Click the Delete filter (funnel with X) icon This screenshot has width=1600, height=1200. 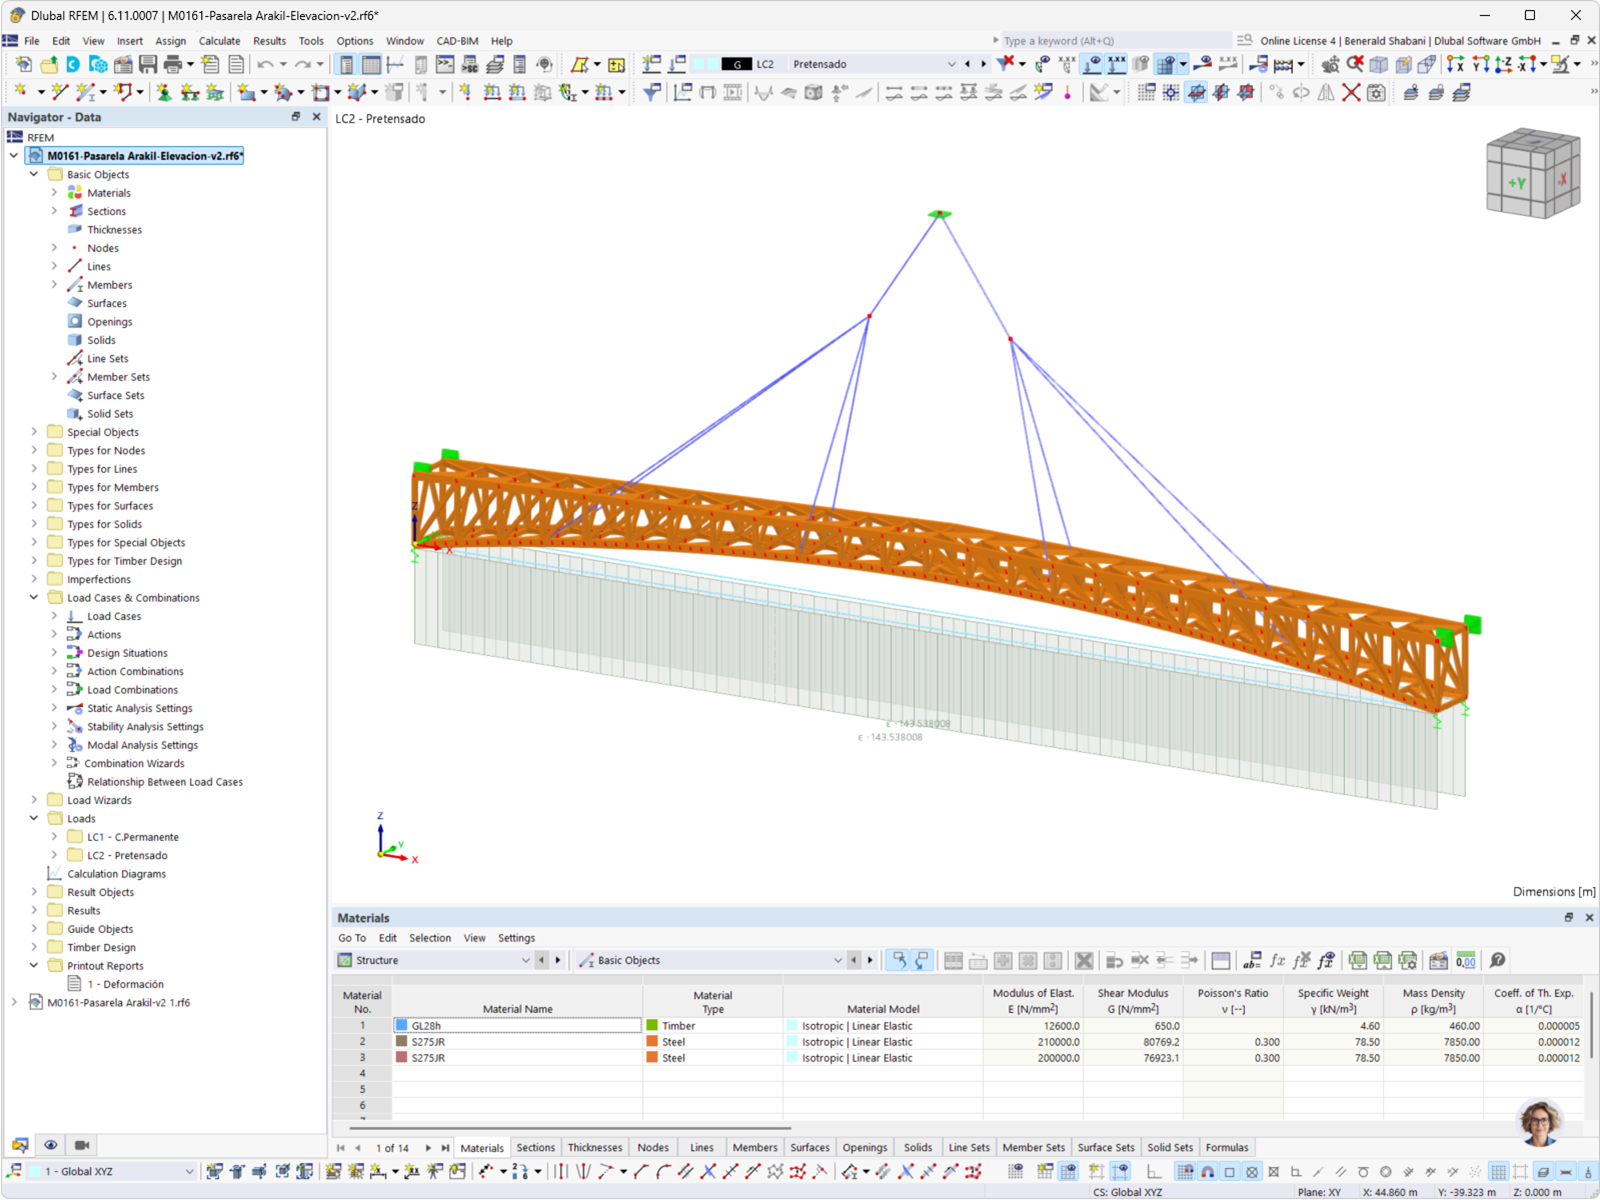click(x=1005, y=64)
